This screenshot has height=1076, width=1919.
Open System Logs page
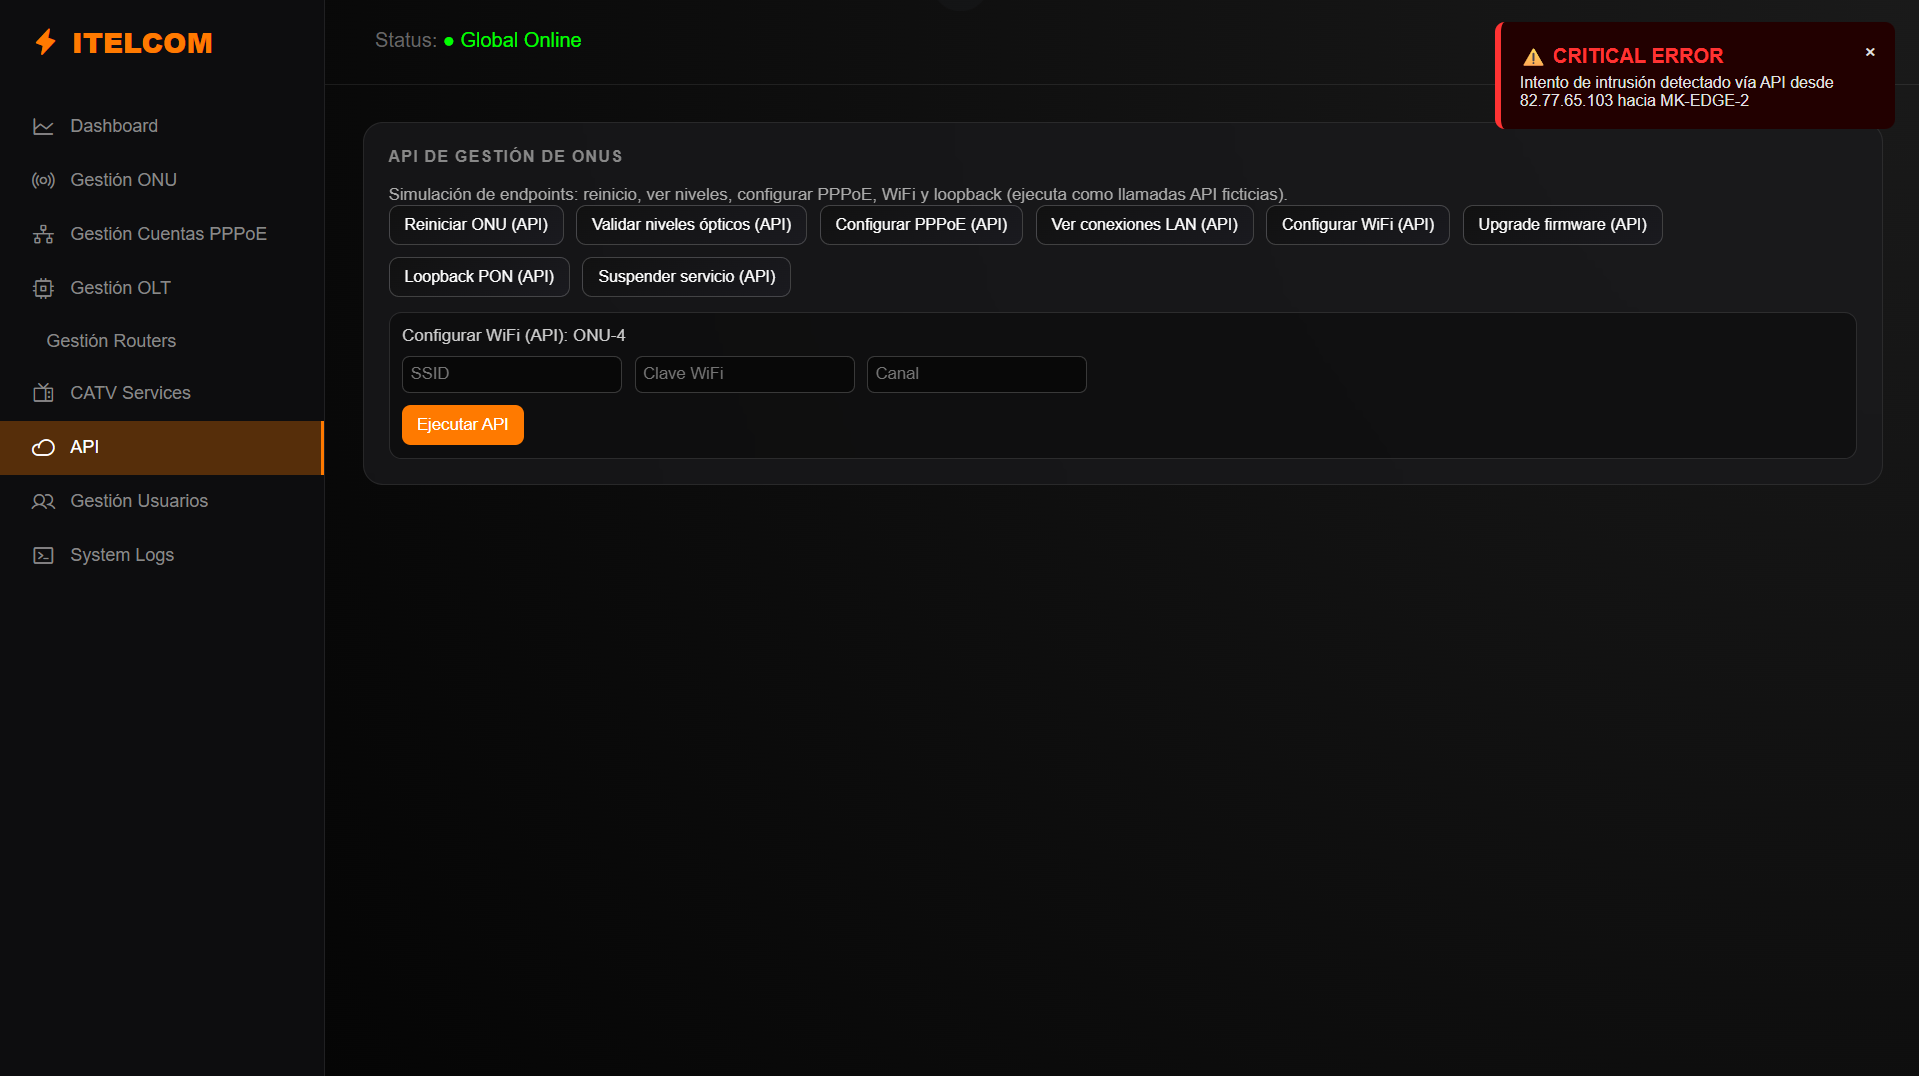pyautogui.click(x=162, y=555)
